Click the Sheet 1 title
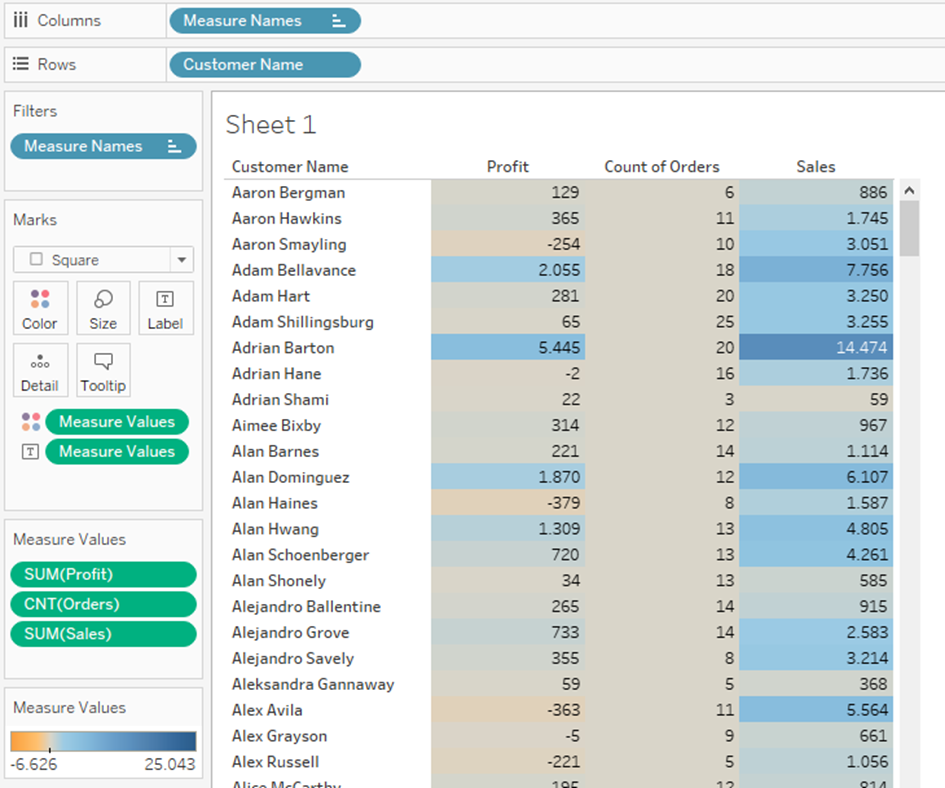Viewport: 945px width, 788px height. [271, 124]
